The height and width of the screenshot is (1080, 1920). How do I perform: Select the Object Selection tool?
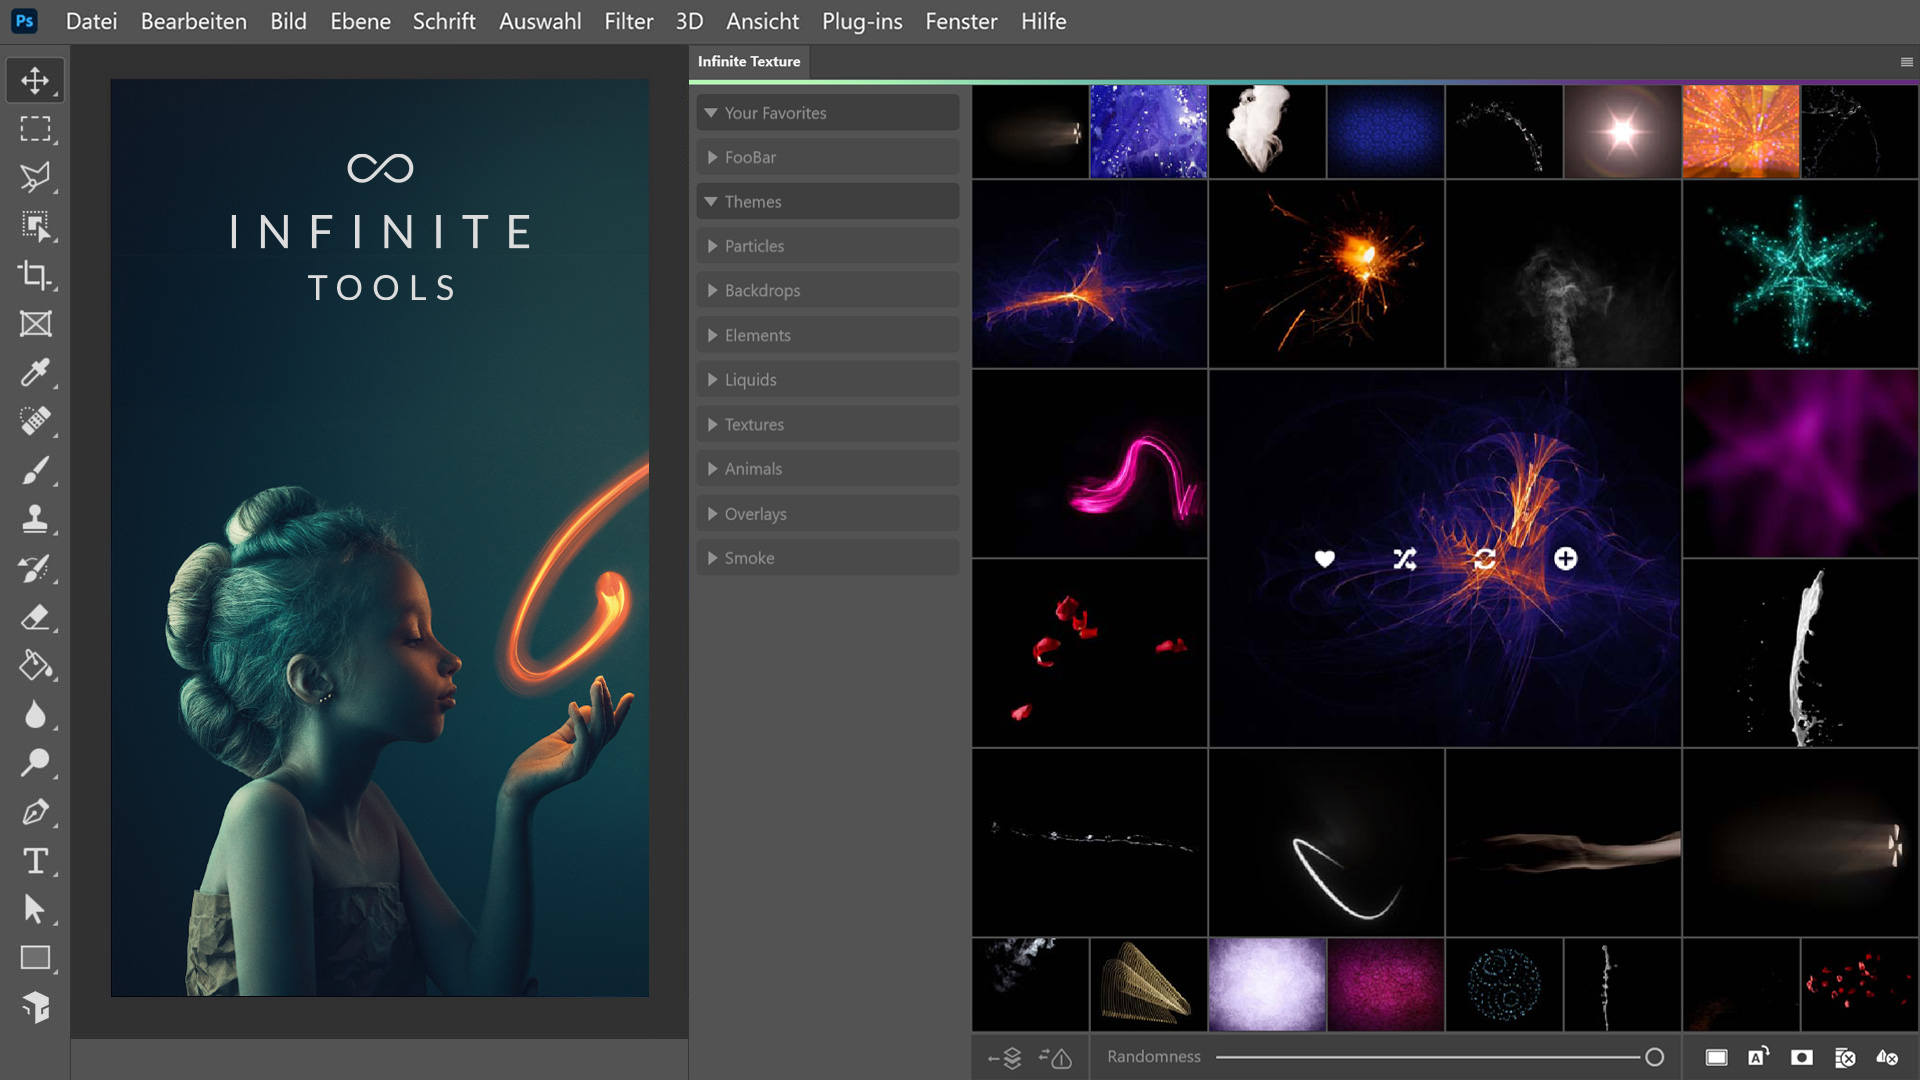click(x=35, y=226)
